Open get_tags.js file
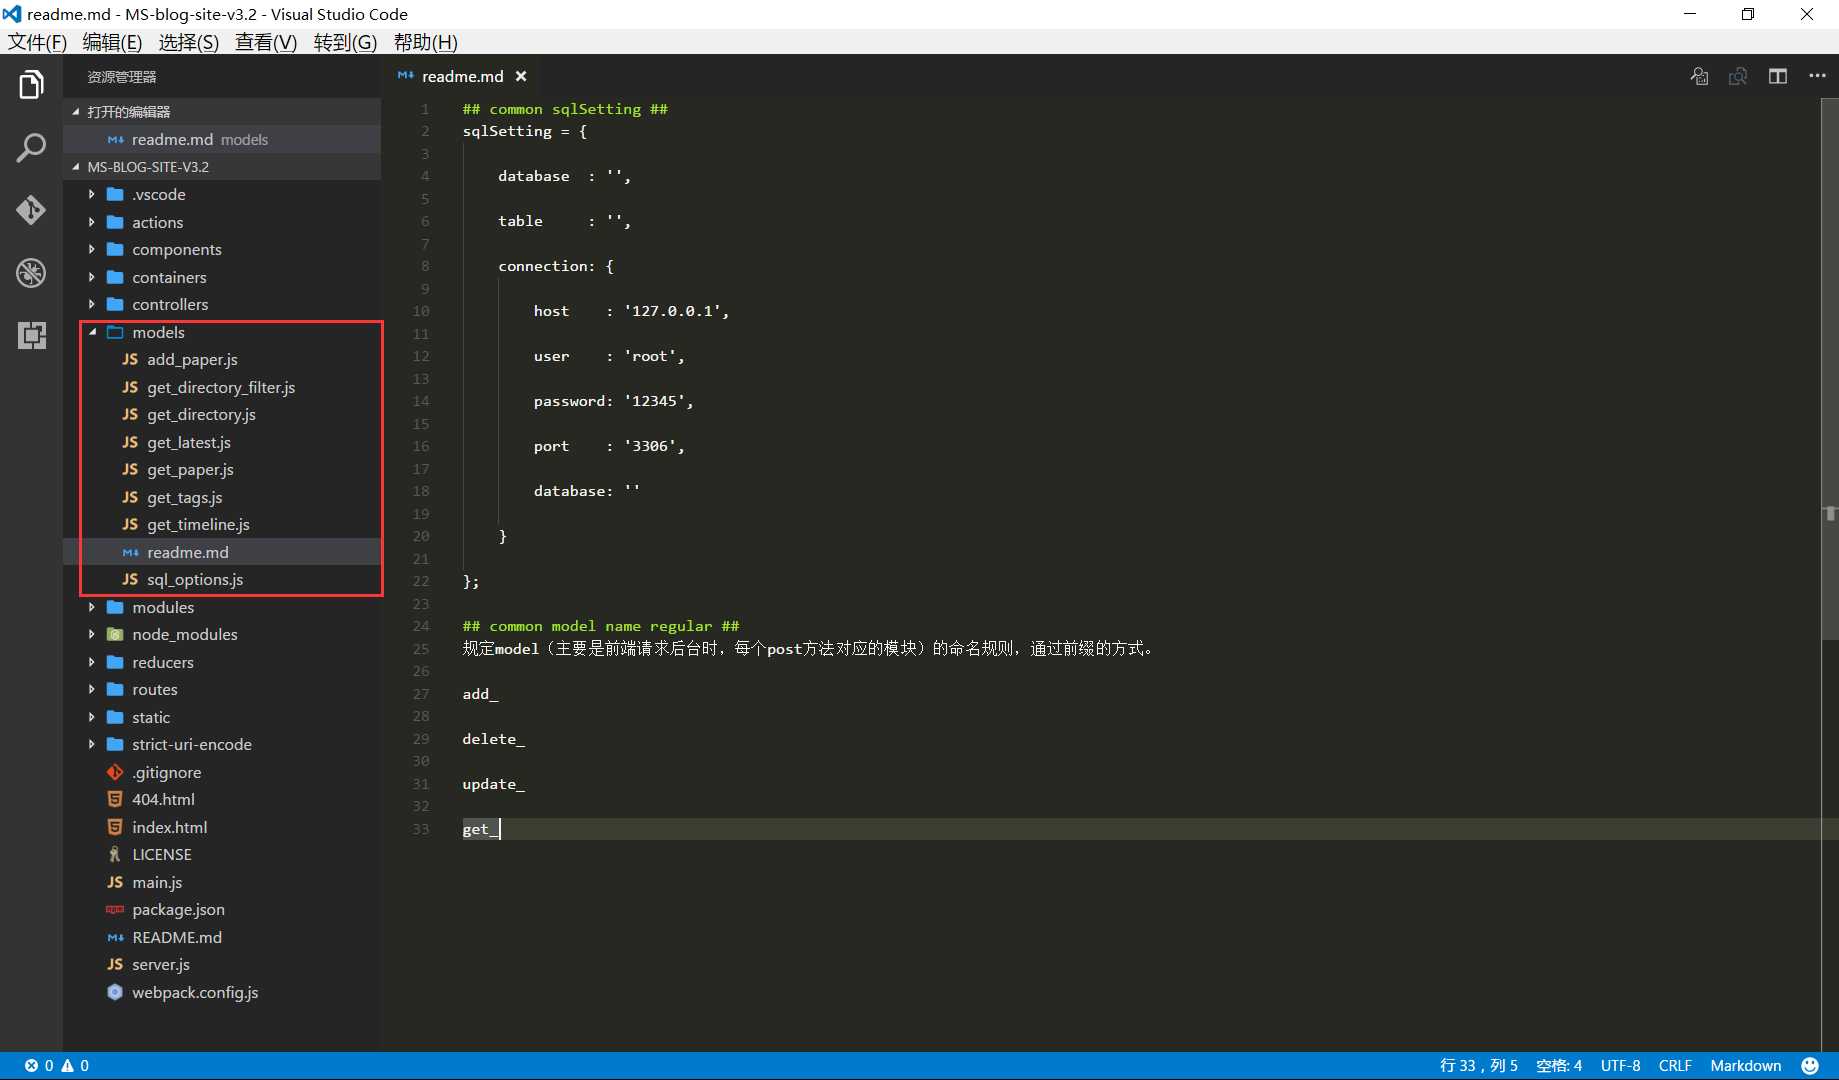This screenshot has height=1080, width=1839. (x=185, y=497)
